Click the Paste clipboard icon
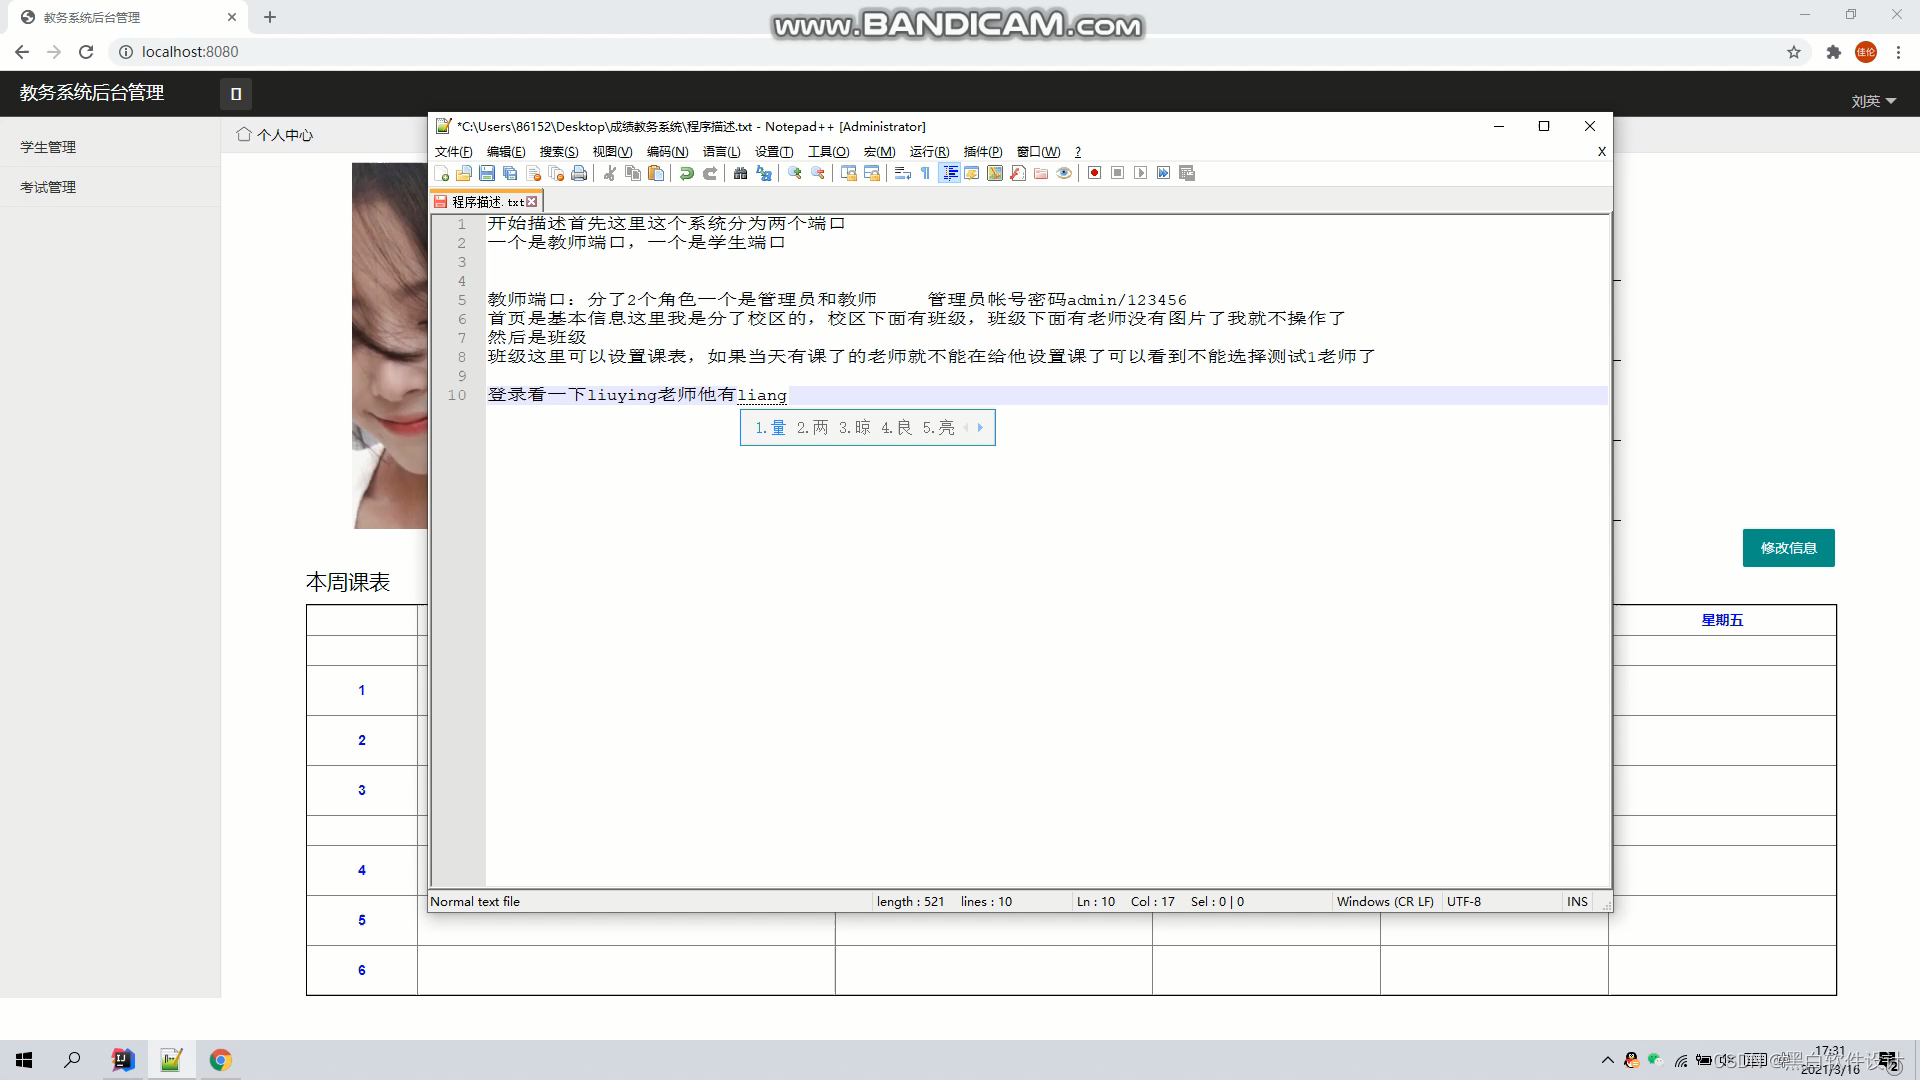The image size is (1920, 1080). [x=656, y=173]
